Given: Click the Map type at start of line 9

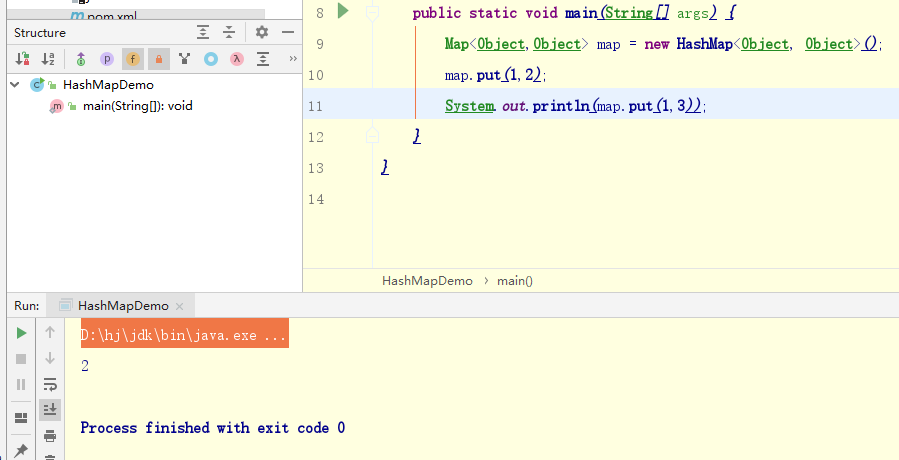Looking at the screenshot, I should click(456, 44).
